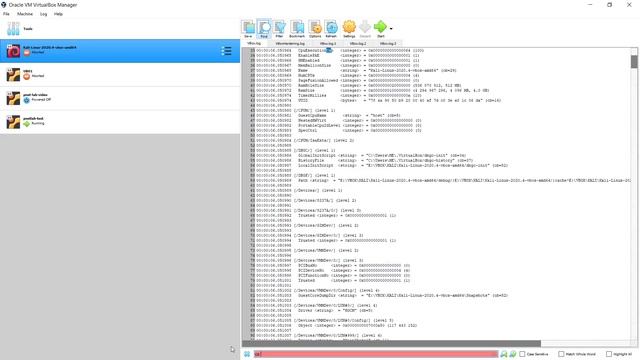Image resolution: width=640 pixels, height=360 pixels.
Task: Click the "Powered Off" status text
Action: tap(41, 100)
